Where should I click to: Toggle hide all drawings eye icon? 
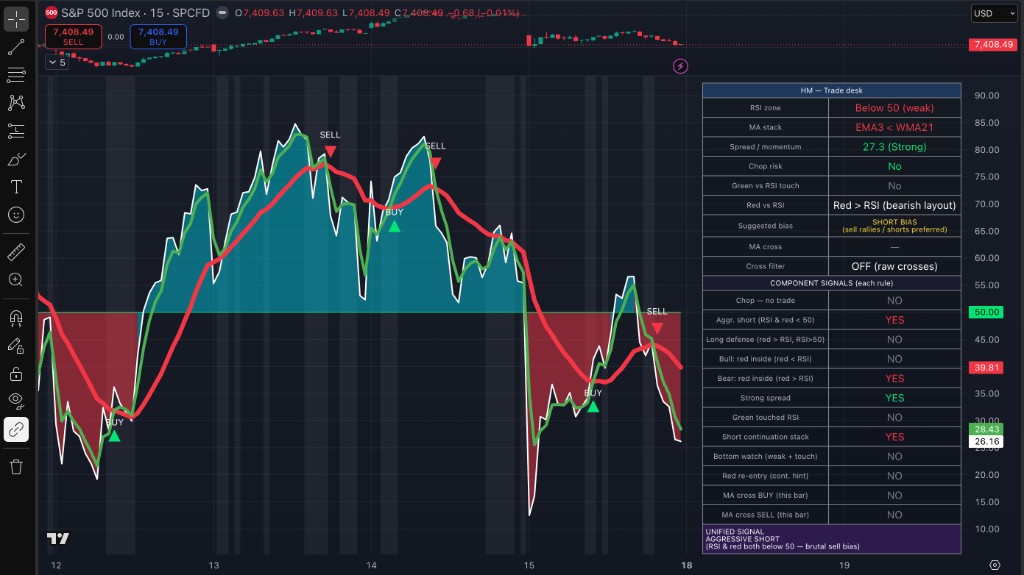point(16,401)
